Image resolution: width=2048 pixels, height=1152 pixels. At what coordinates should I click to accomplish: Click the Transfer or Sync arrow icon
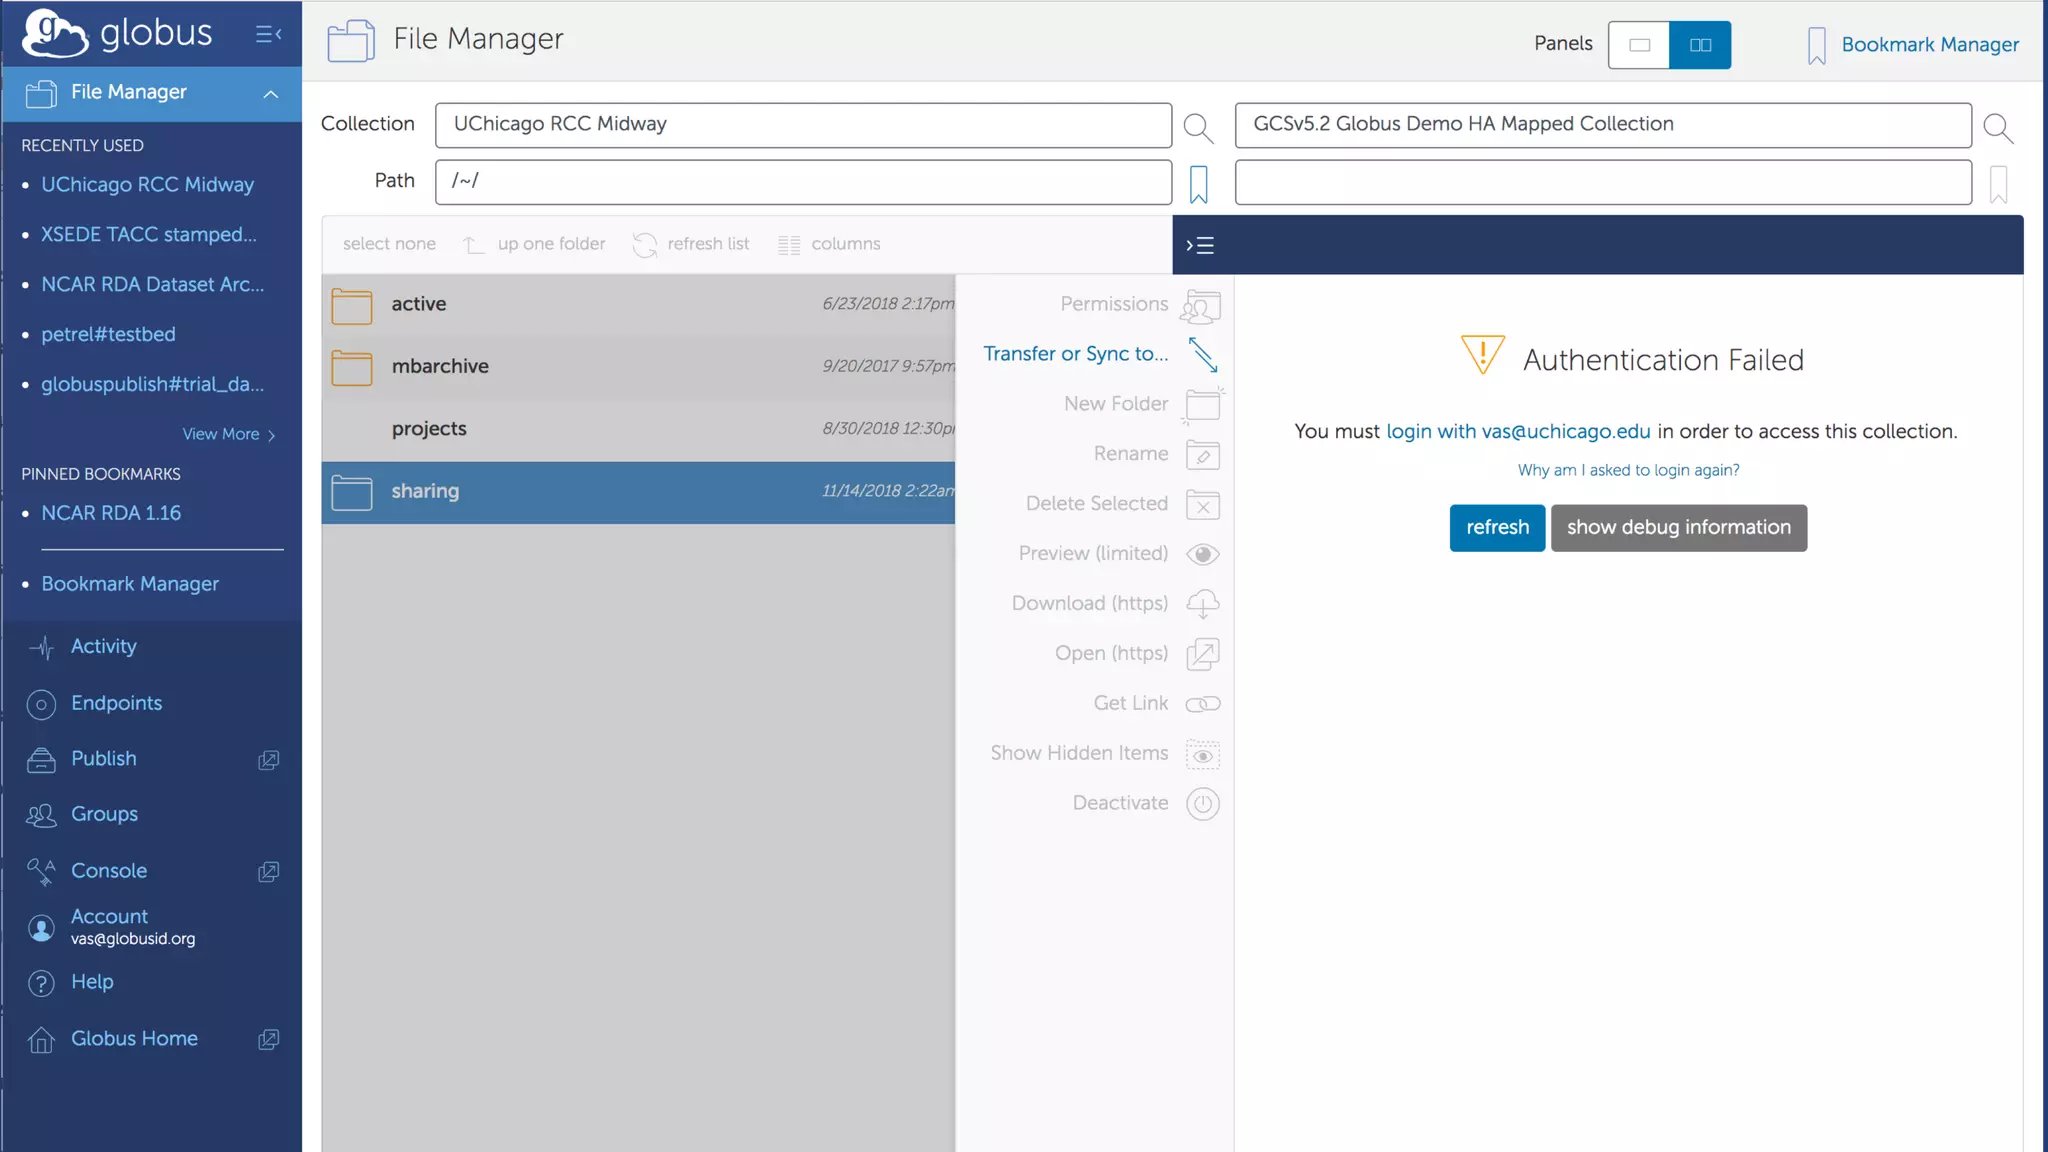click(1202, 354)
